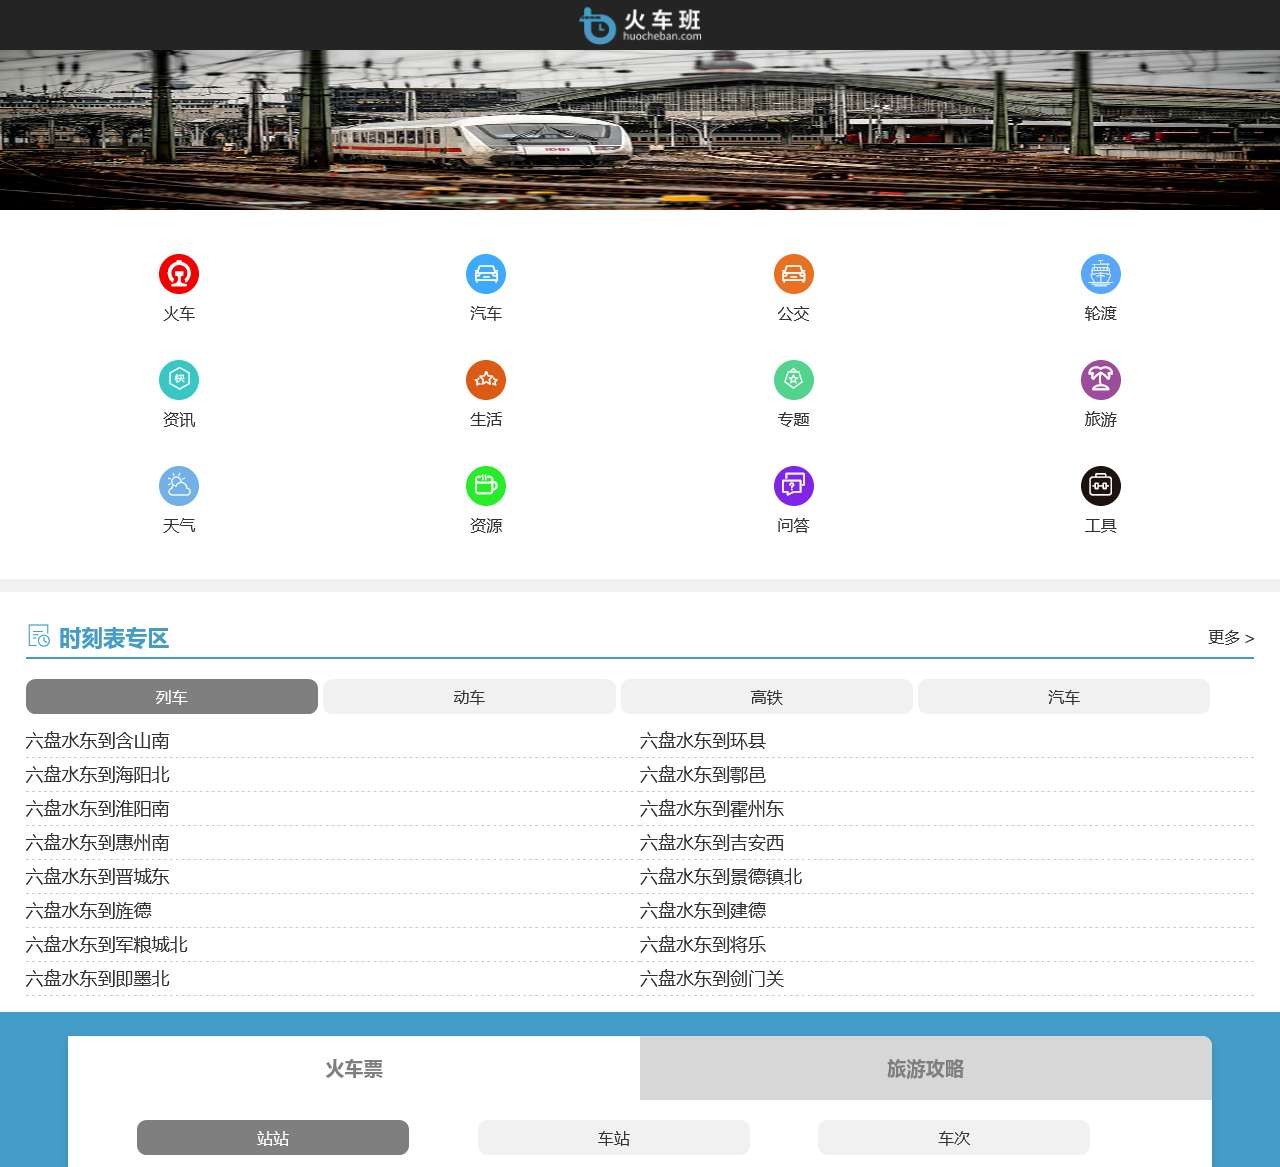Click the blue 汽车 car icon
This screenshot has height=1167, width=1280.
(486, 274)
